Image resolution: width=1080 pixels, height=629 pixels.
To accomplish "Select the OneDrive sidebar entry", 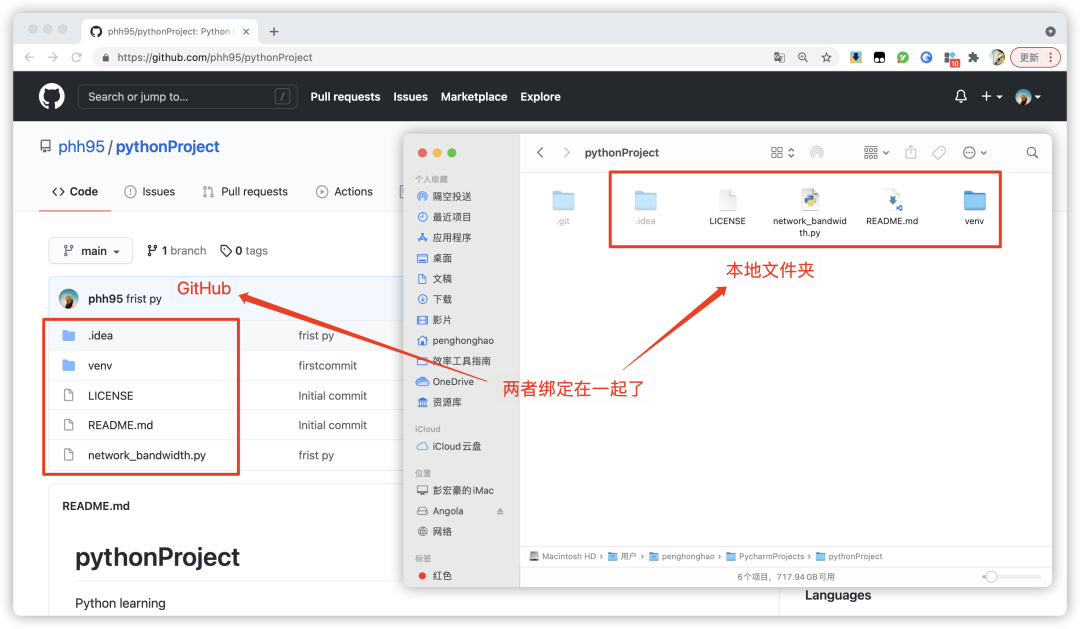I will (x=453, y=381).
